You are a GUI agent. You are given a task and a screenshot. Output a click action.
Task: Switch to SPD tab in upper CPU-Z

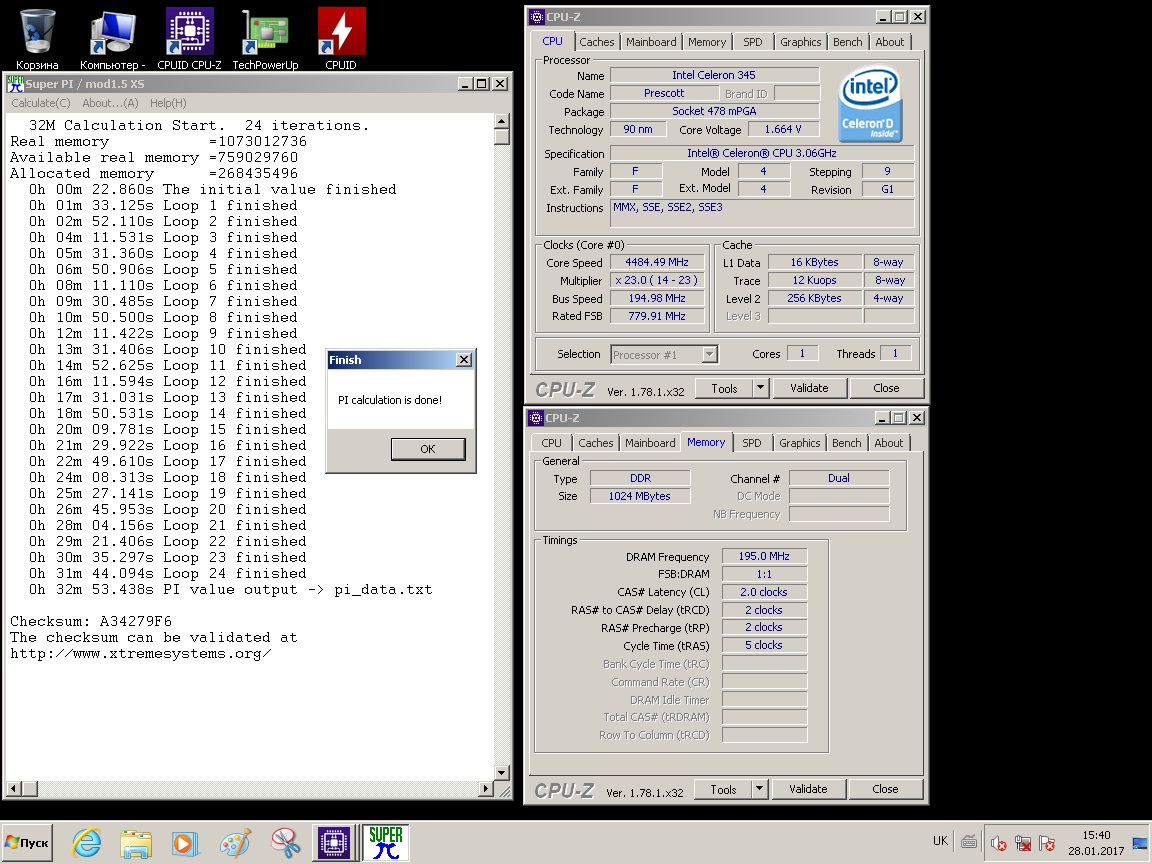pyautogui.click(x=752, y=42)
